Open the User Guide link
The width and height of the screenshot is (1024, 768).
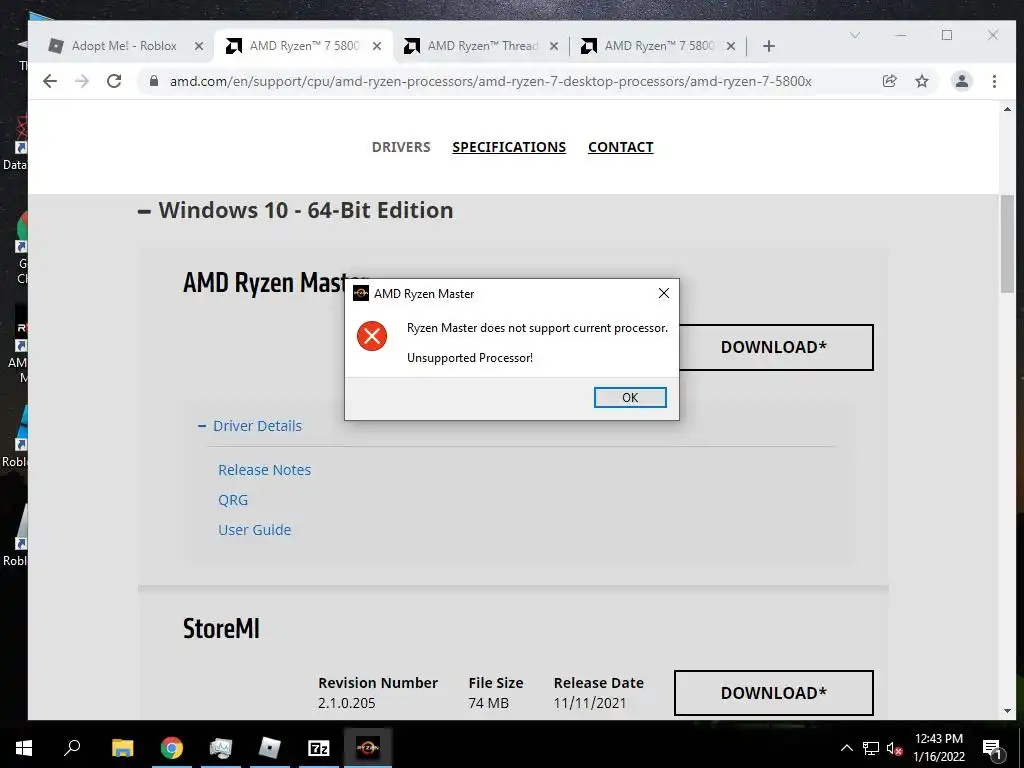pyautogui.click(x=255, y=530)
